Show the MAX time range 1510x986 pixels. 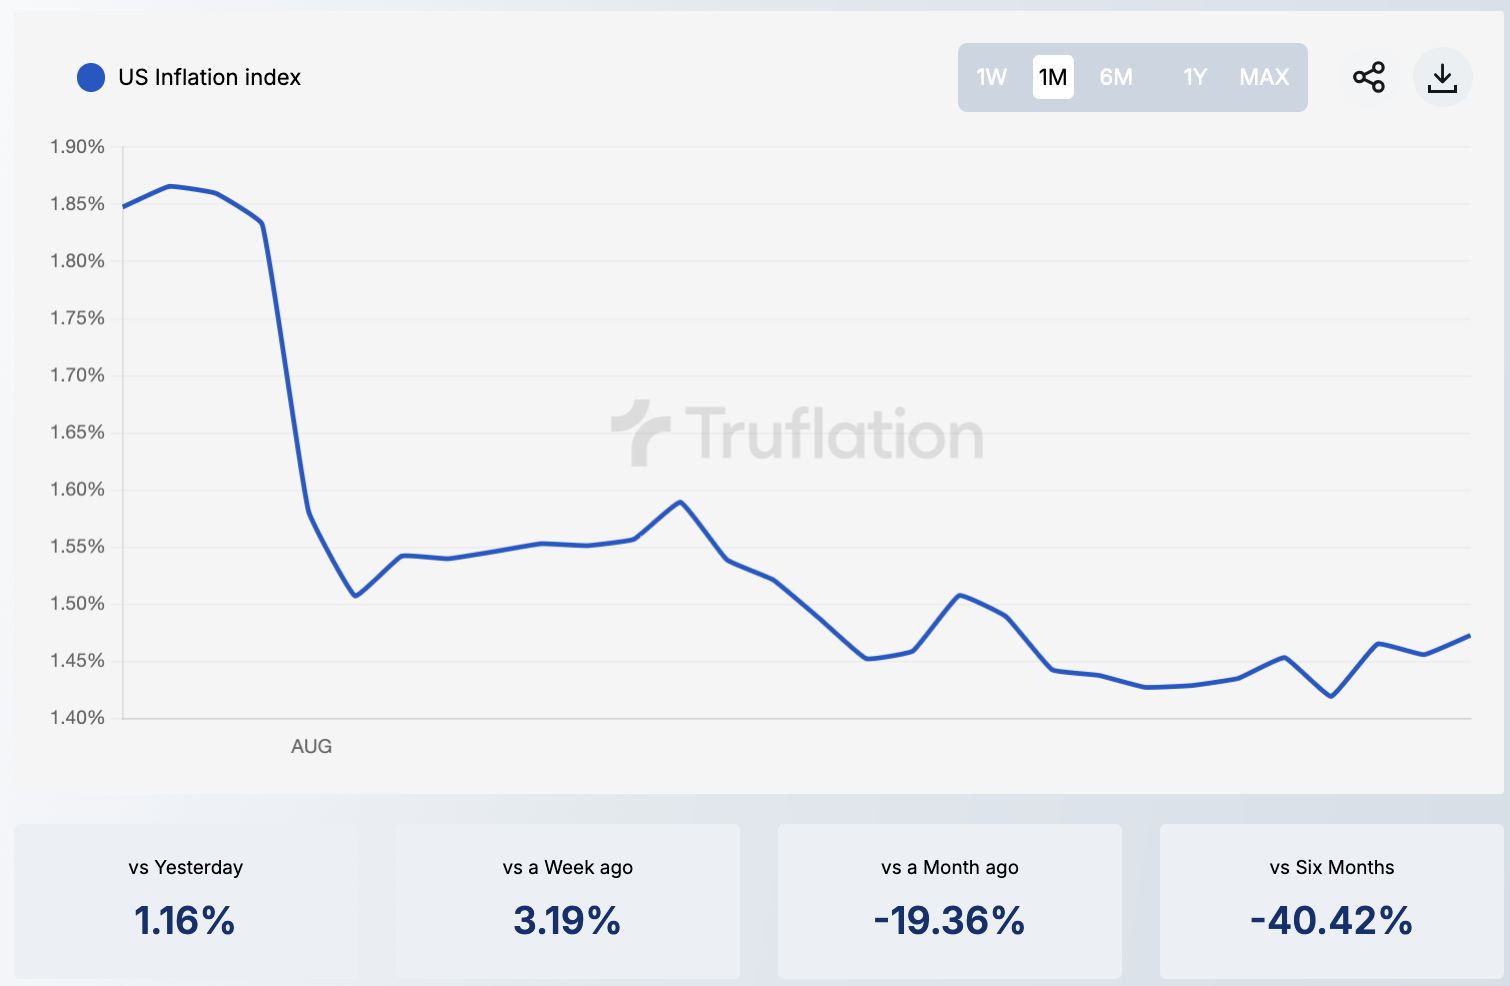(x=1264, y=77)
